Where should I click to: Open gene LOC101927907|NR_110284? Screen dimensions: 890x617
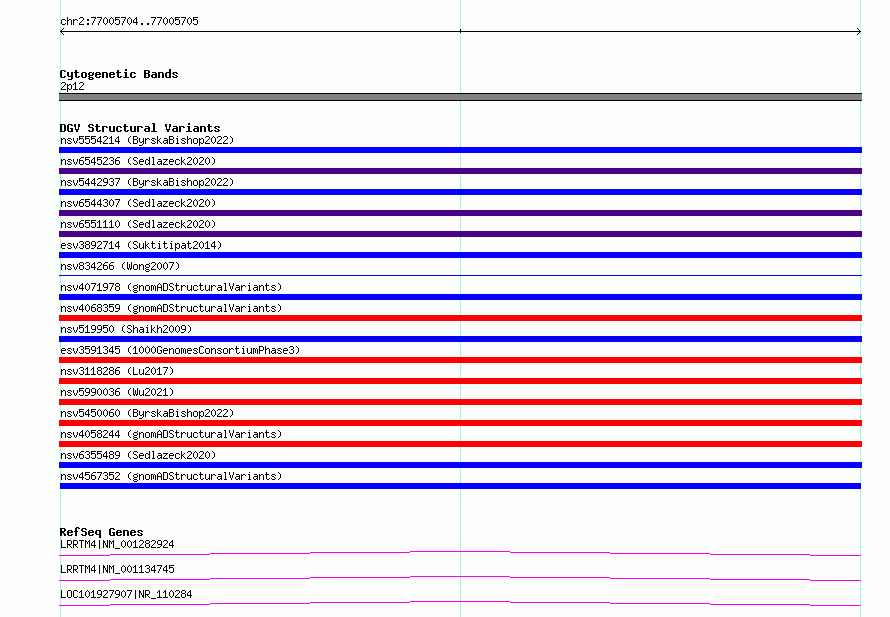pos(126,594)
